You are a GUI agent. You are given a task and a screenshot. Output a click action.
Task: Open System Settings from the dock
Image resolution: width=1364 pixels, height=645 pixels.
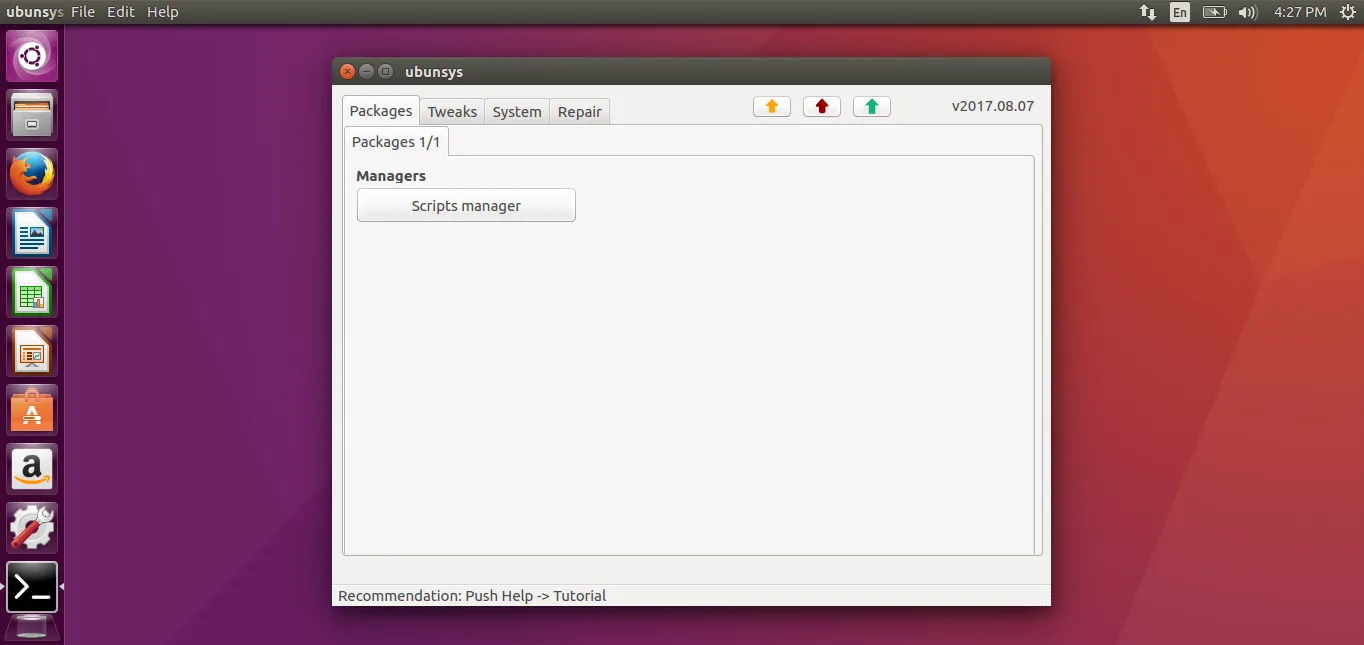[x=32, y=527]
